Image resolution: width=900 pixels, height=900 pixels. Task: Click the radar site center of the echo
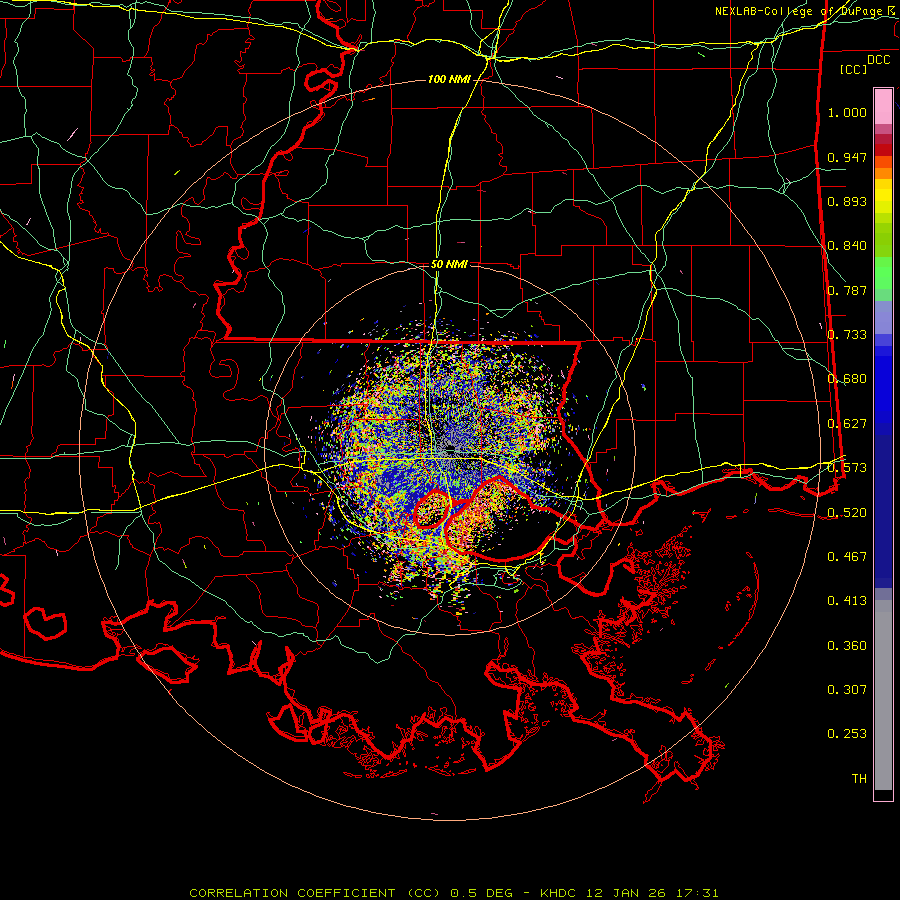pyautogui.click(x=450, y=448)
